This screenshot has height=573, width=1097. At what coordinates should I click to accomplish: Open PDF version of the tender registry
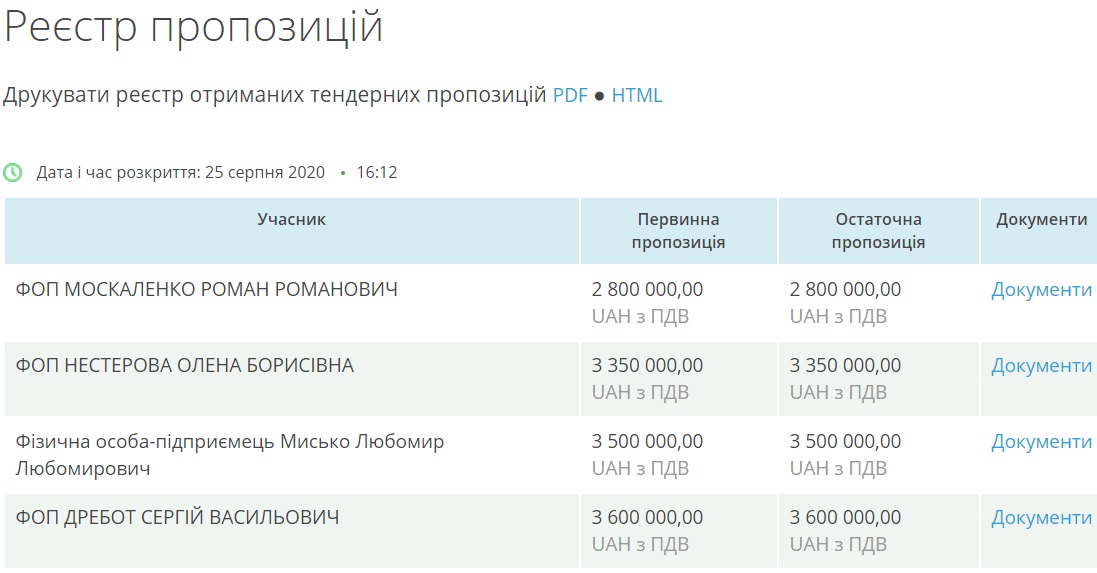click(570, 95)
